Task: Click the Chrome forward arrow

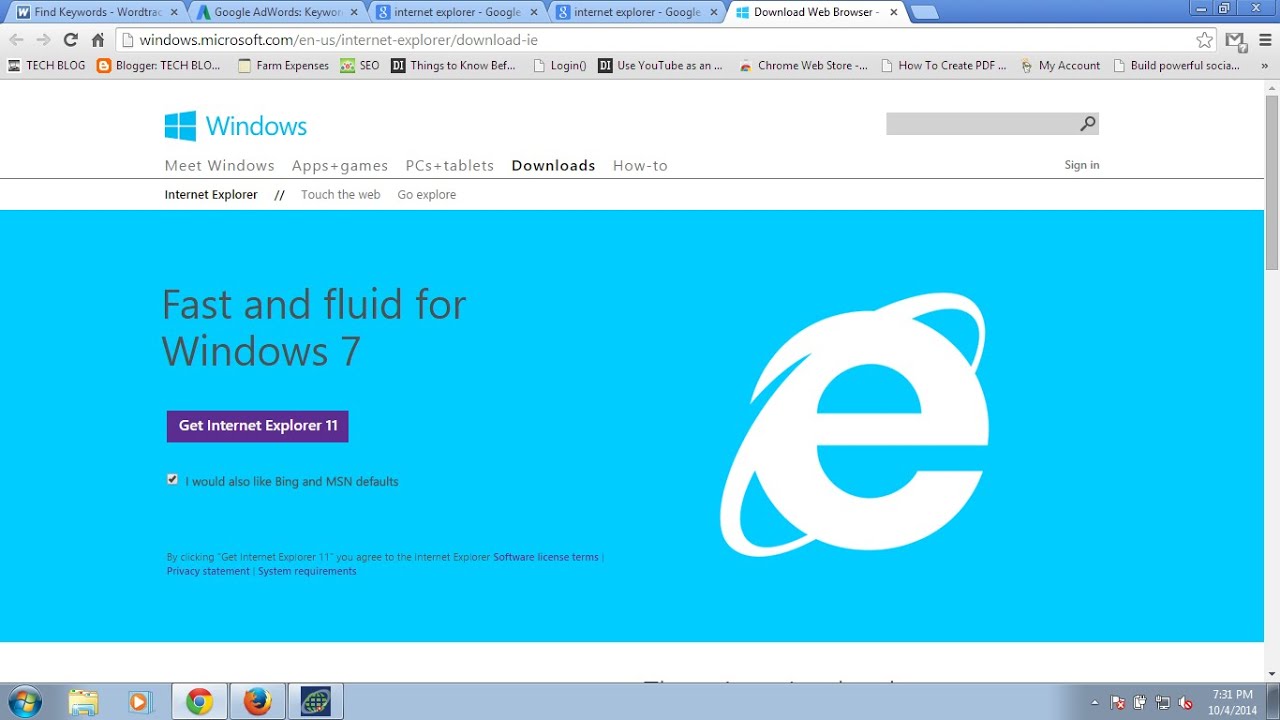Action: pos(43,40)
